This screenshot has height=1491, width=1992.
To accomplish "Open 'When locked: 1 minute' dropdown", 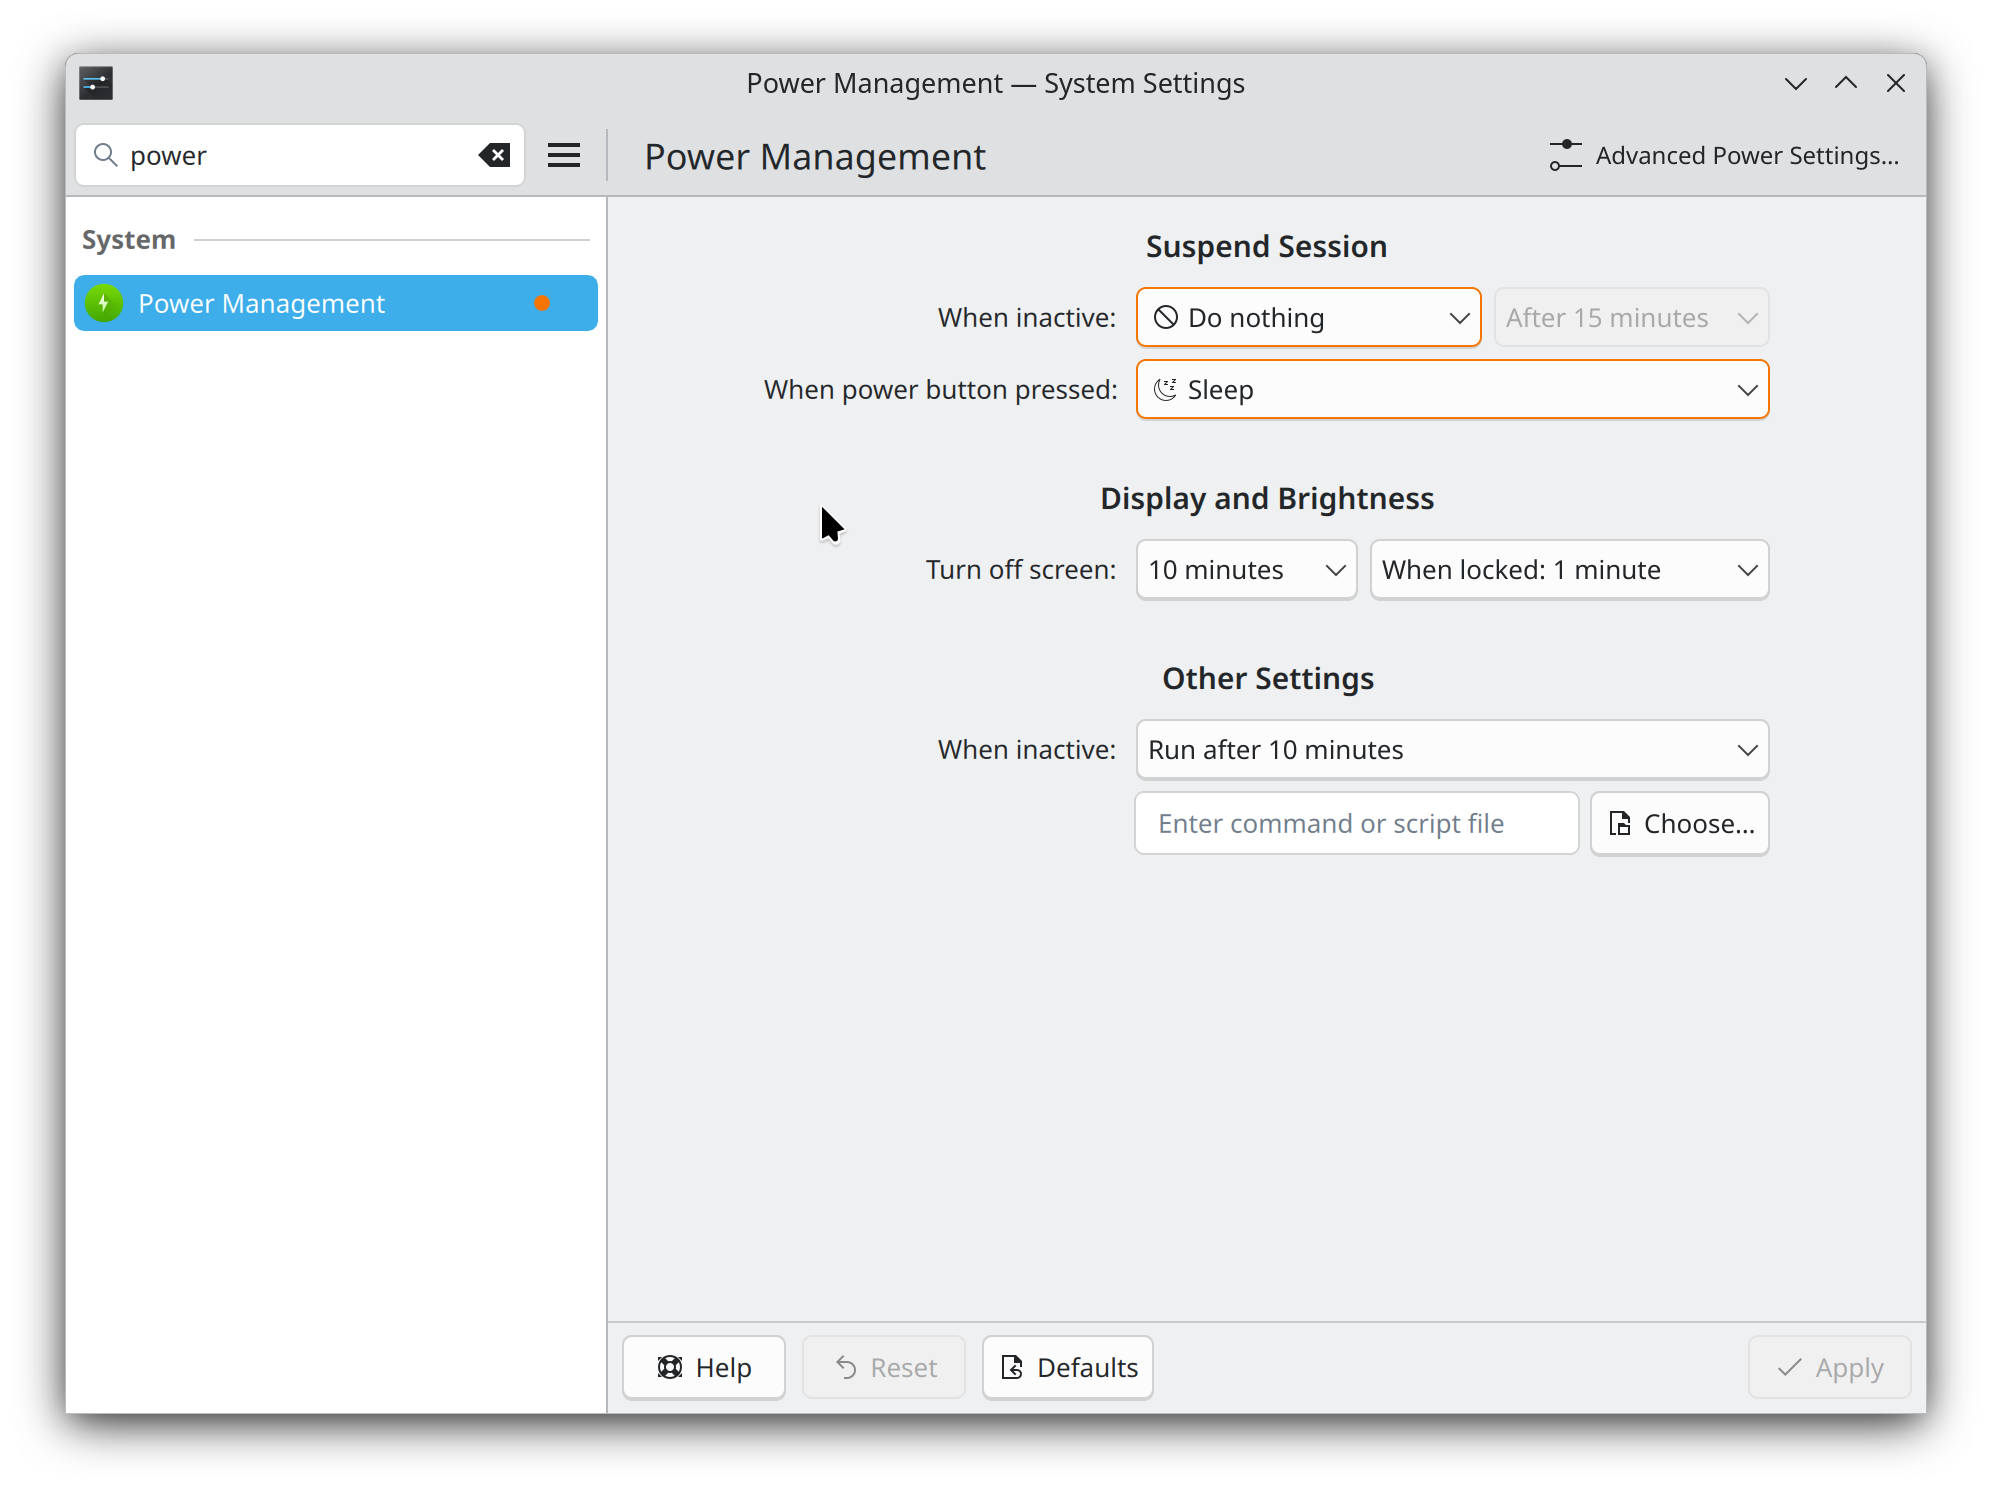I will [x=1569, y=569].
